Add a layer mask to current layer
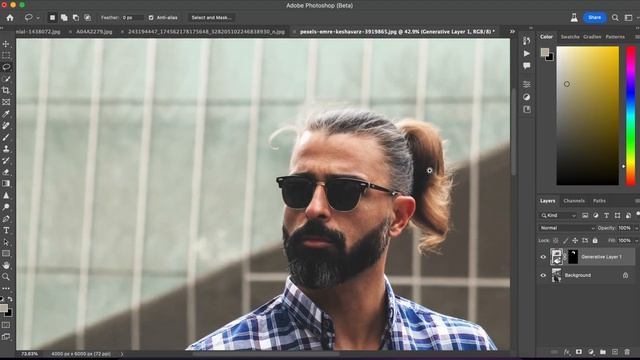Image resolution: width=640 pixels, height=360 pixels. [579, 352]
